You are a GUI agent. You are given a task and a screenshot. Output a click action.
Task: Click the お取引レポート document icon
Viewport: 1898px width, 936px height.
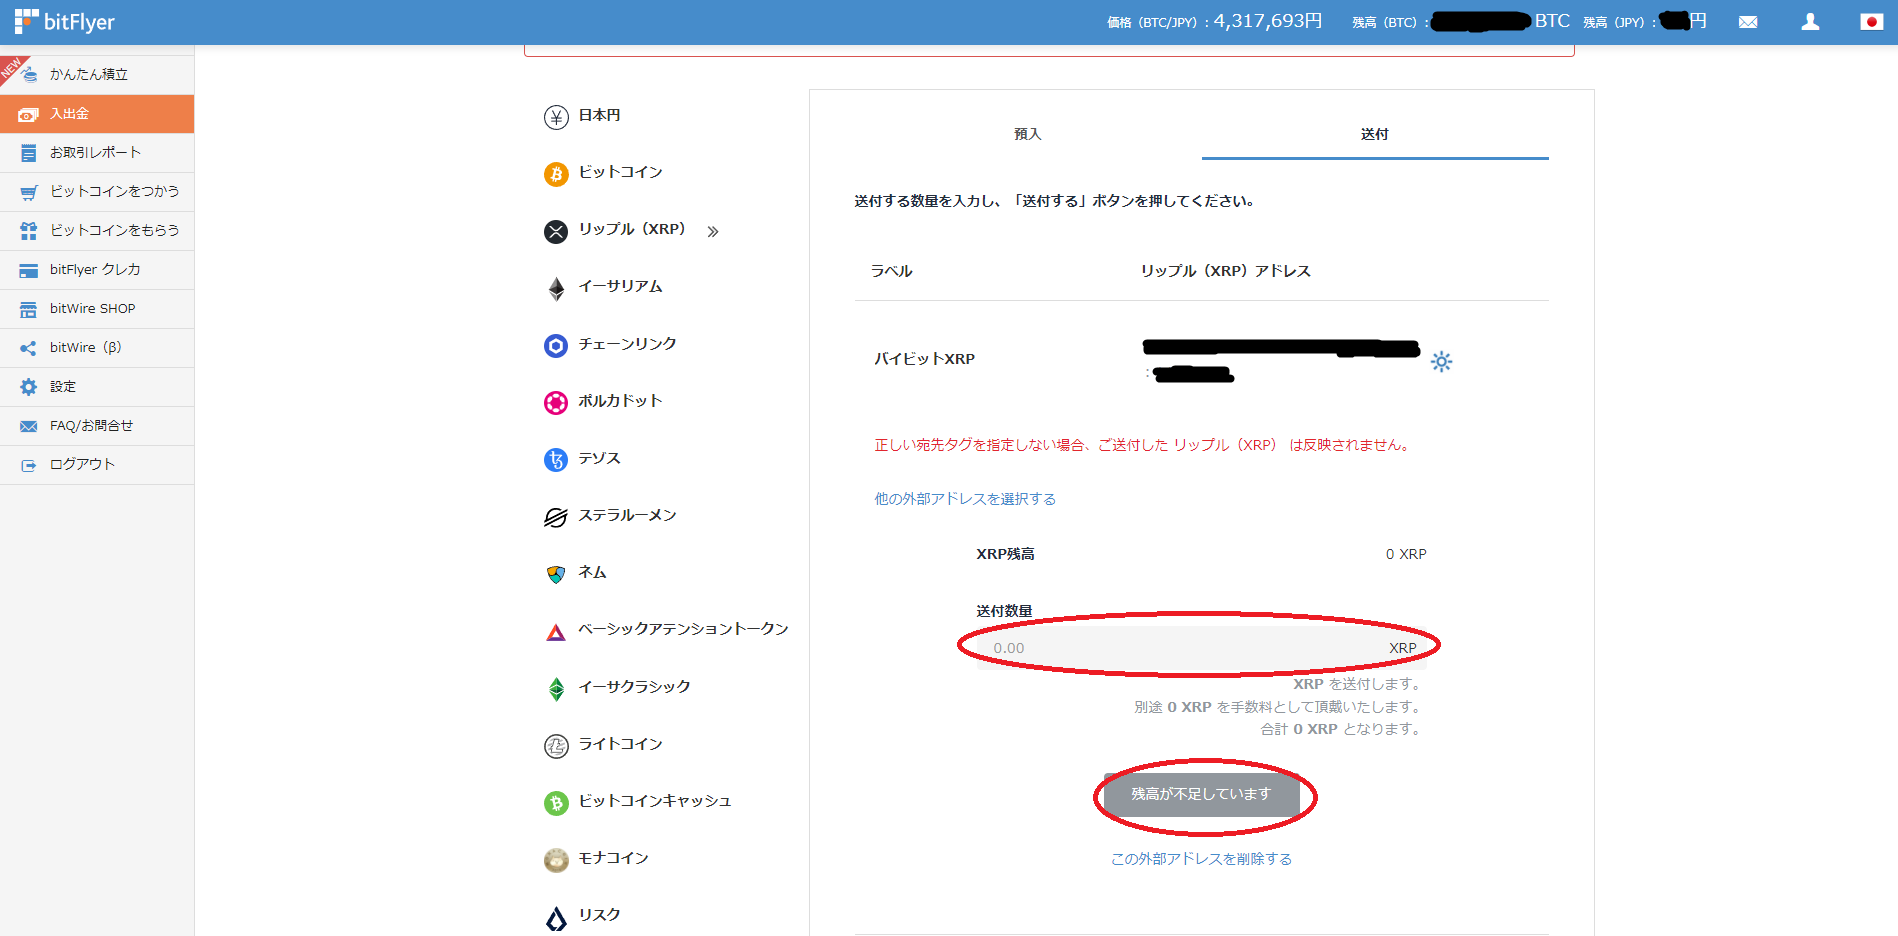pyautogui.click(x=29, y=153)
